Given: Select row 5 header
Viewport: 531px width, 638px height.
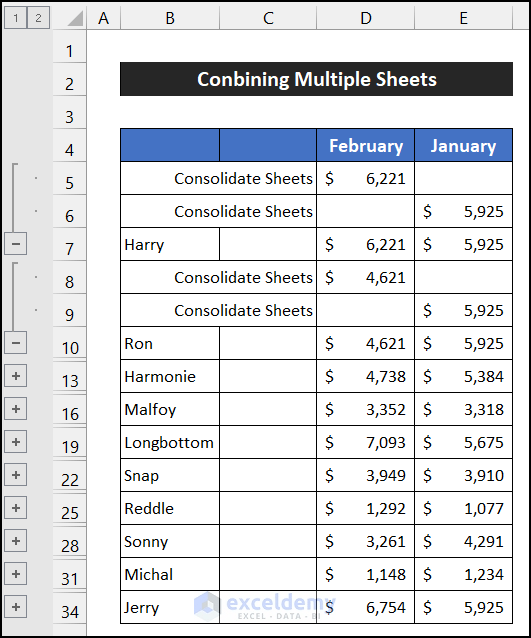Looking at the screenshot, I should pyautogui.click(x=70, y=178).
